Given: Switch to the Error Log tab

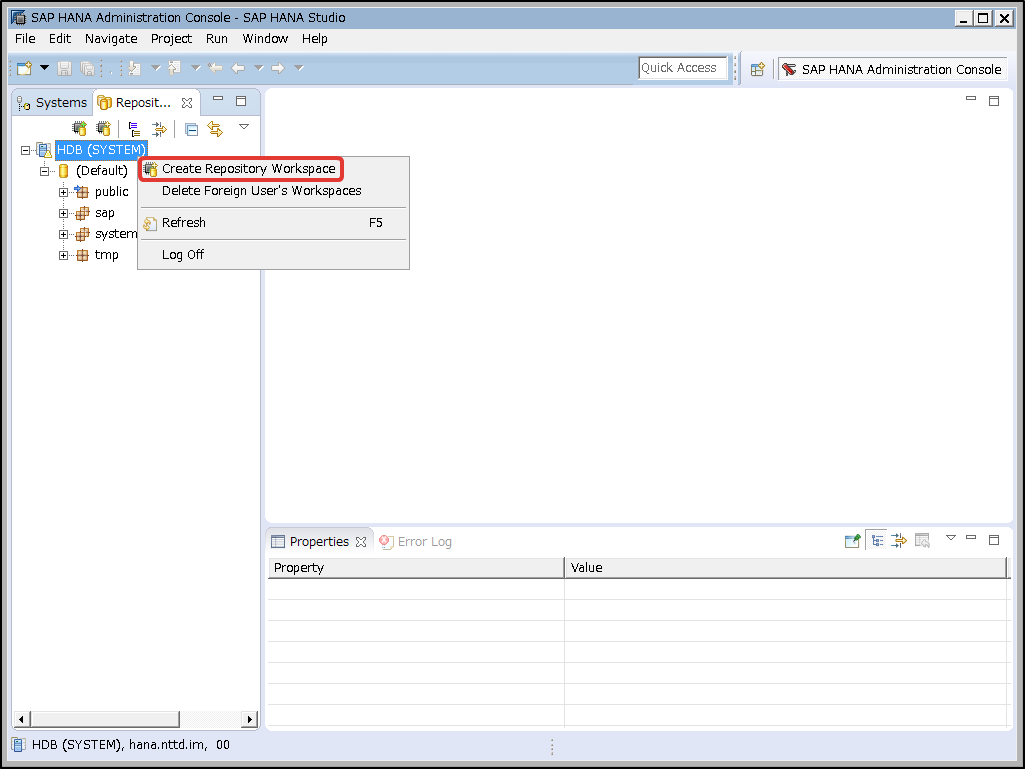Looking at the screenshot, I should [x=416, y=541].
